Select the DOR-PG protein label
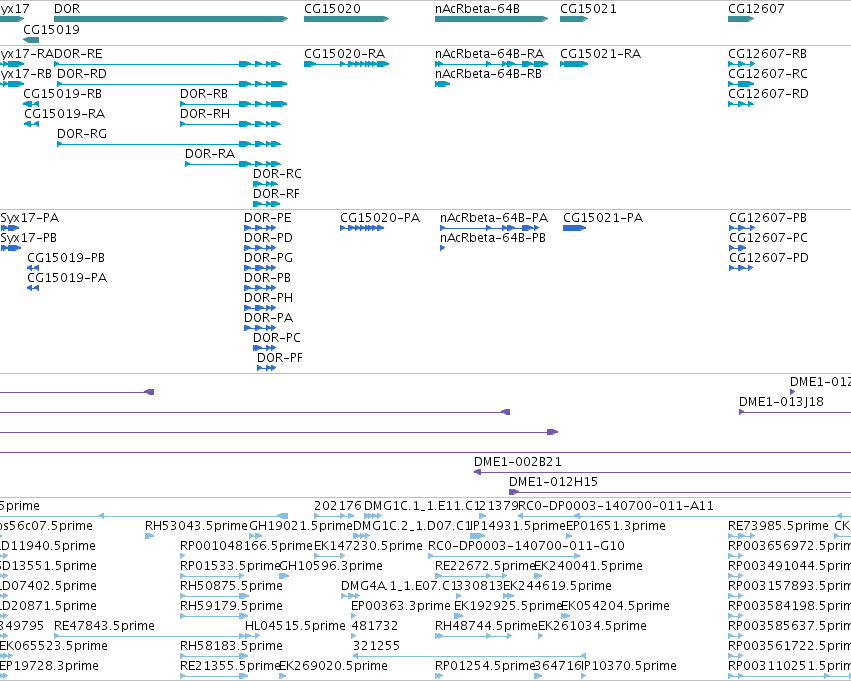This screenshot has height=681, width=851. [268, 258]
